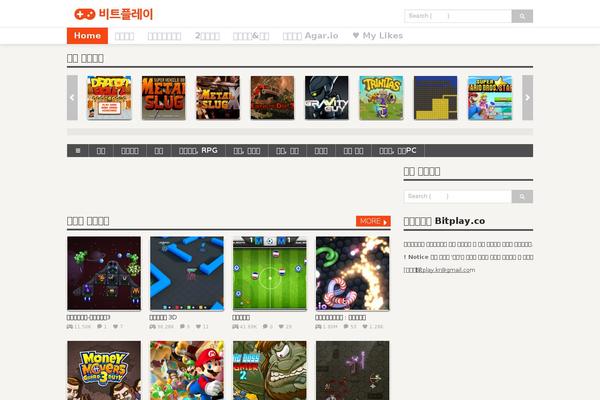
Task: Open the My Likes nav item
Action: coord(378,36)
